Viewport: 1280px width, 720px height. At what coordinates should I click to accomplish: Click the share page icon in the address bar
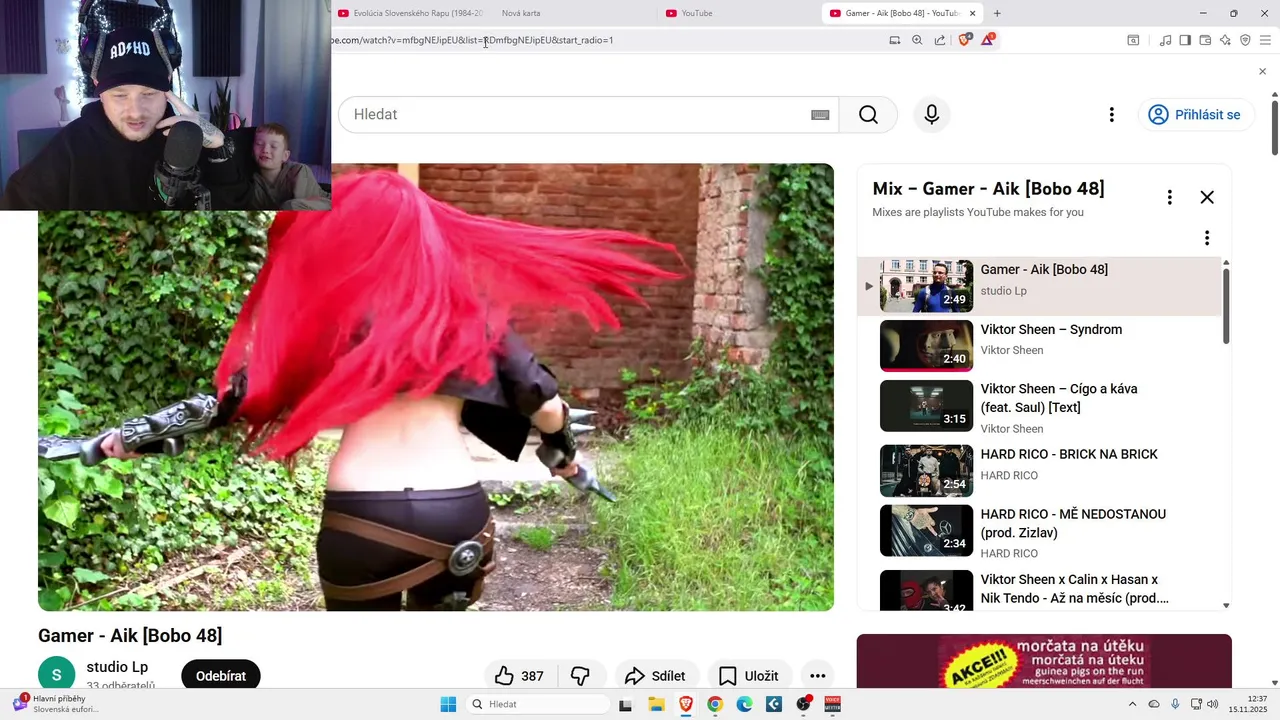(940, 40)
